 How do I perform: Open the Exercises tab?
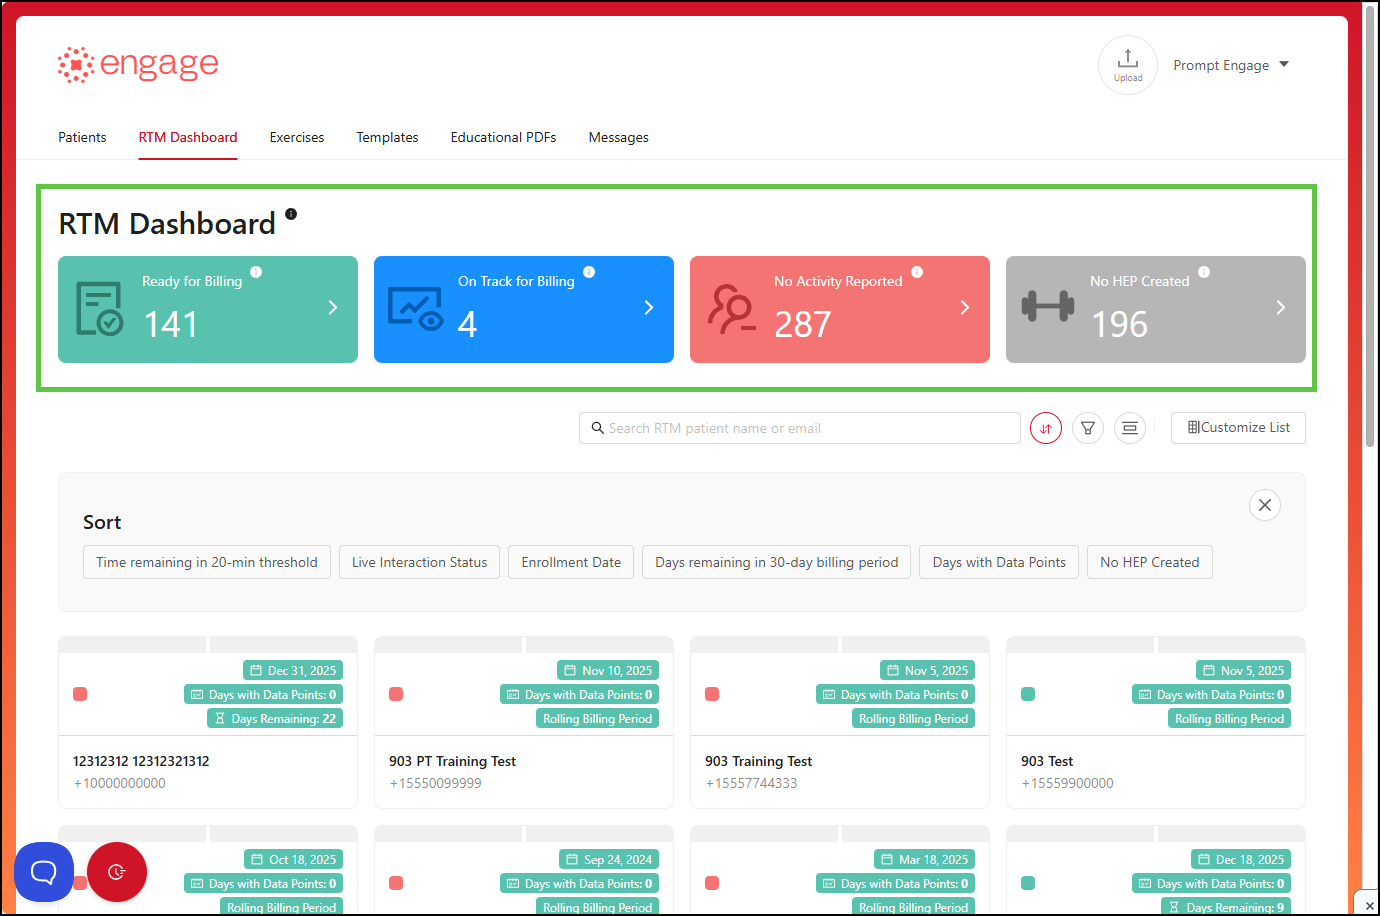coord(297,137)
